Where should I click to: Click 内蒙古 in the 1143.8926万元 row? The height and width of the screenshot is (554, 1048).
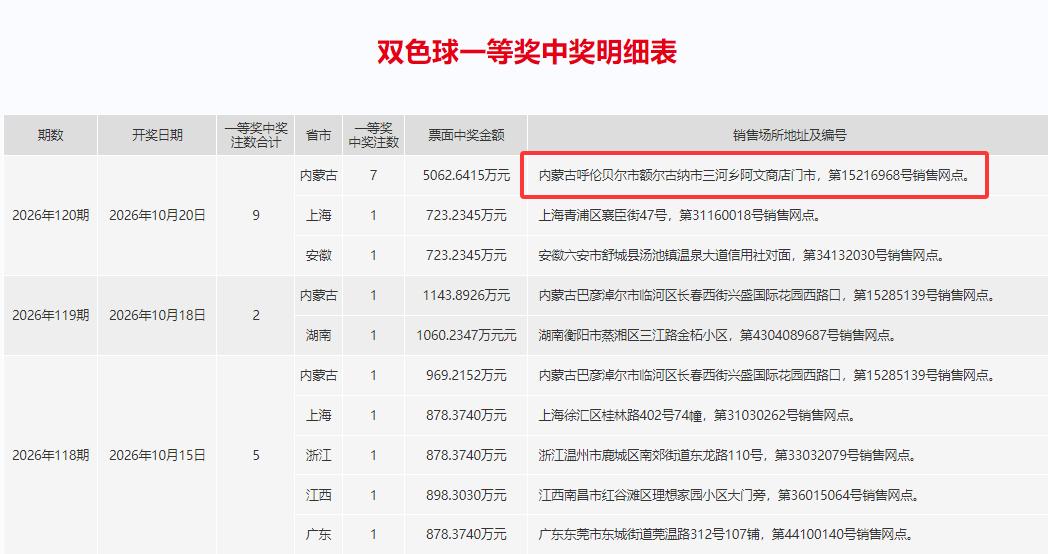tap(318, 295)
